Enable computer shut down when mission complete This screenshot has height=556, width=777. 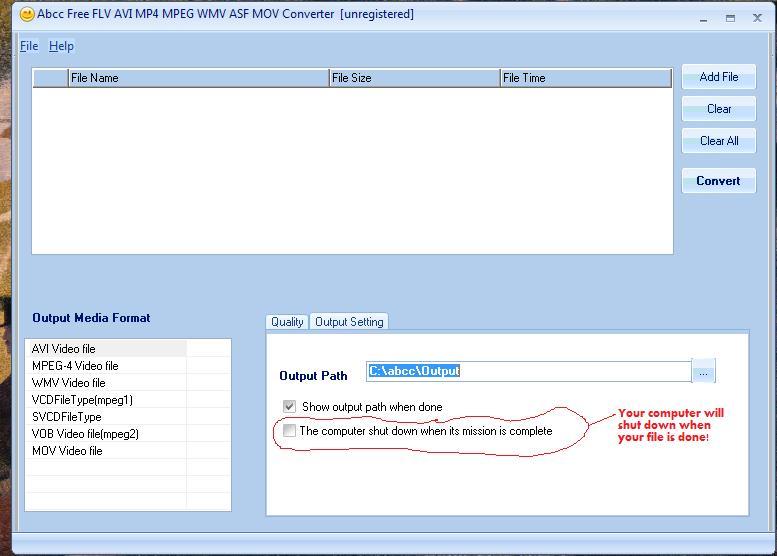point(289,431)
